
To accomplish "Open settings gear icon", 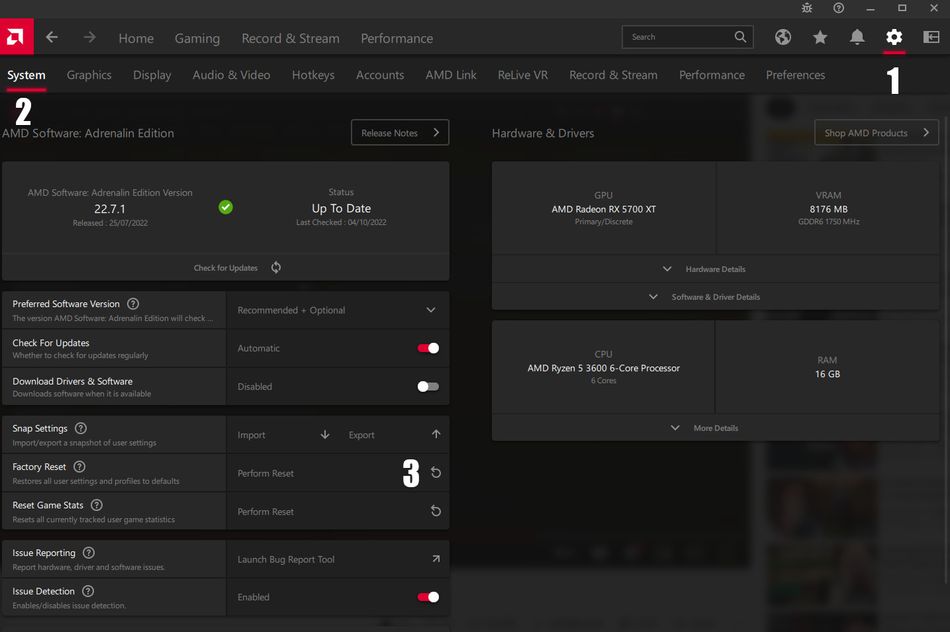I will coord(894,38).
